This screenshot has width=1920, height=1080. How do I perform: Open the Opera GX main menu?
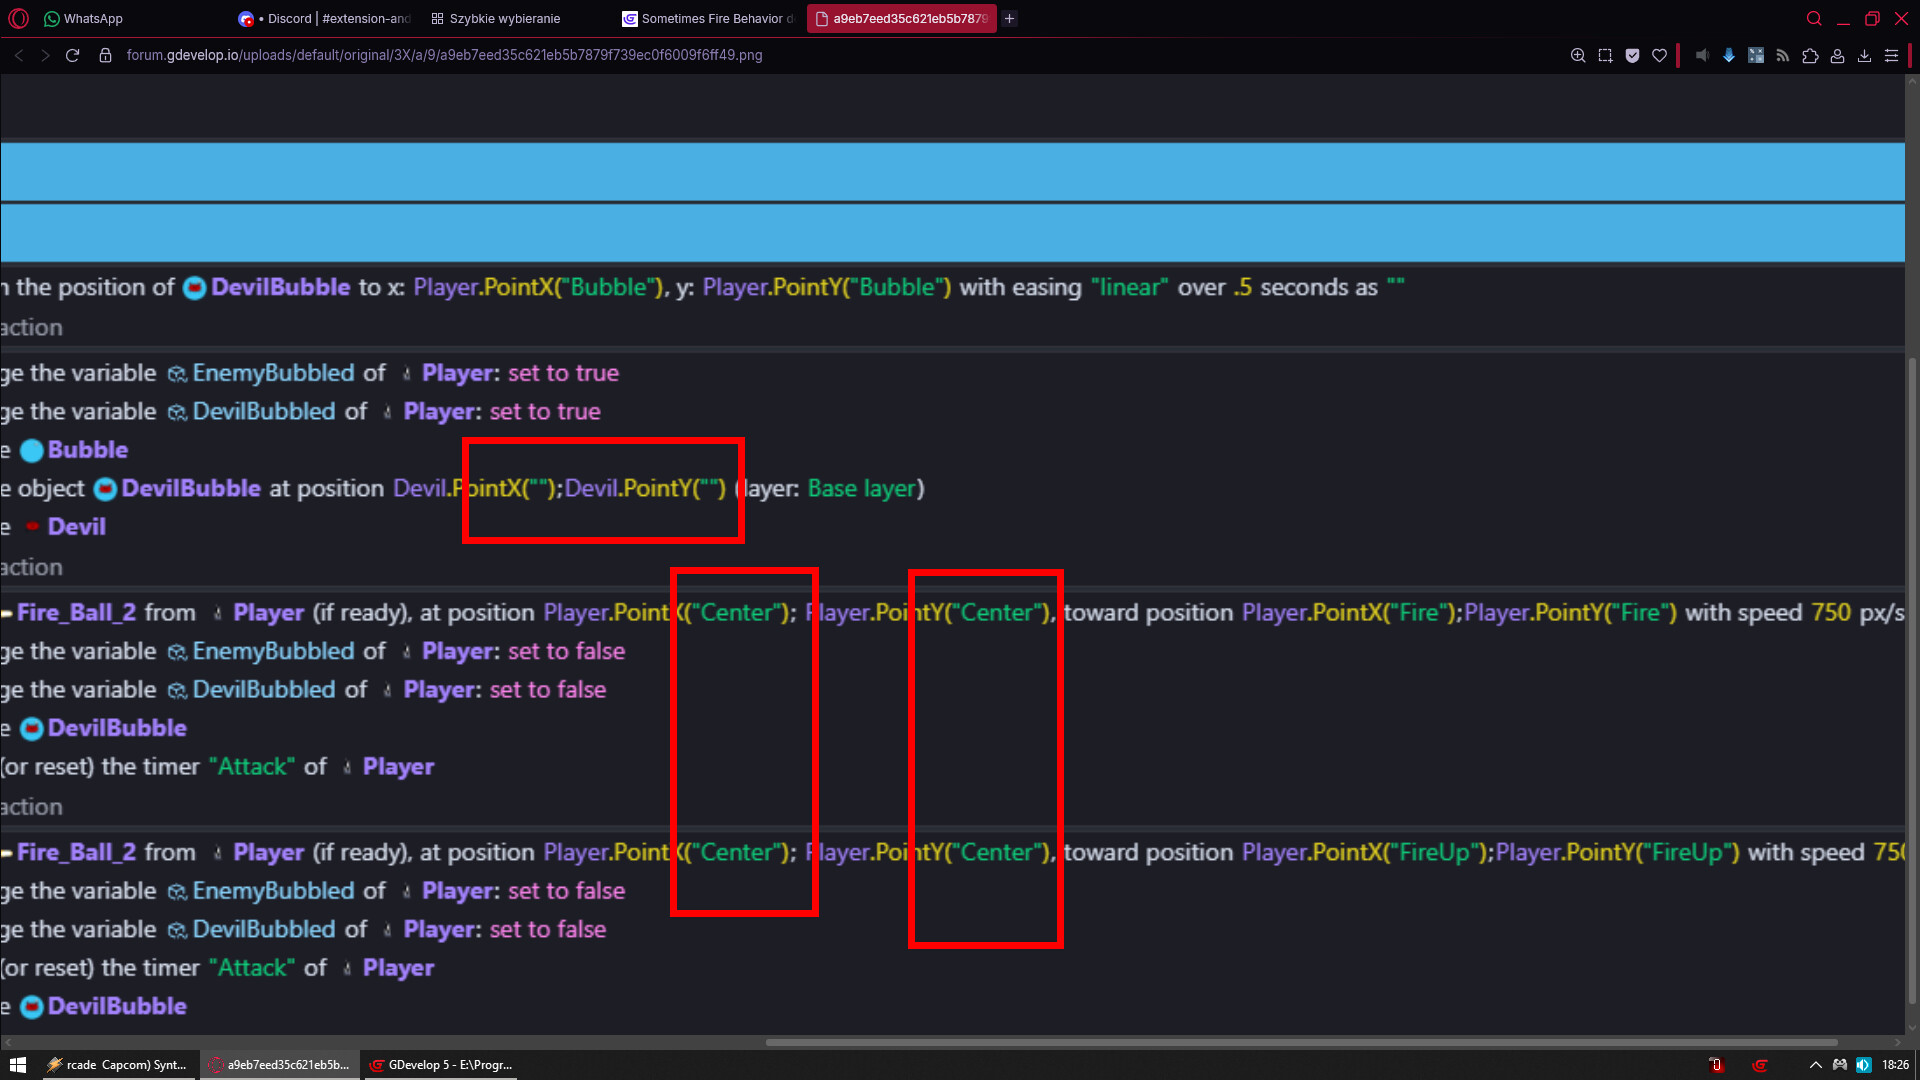coord(19,18)
